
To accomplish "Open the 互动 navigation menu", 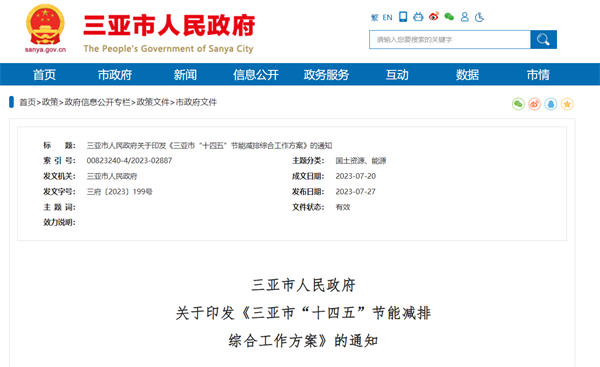I will pyautogui.click(x=397, y=75).
